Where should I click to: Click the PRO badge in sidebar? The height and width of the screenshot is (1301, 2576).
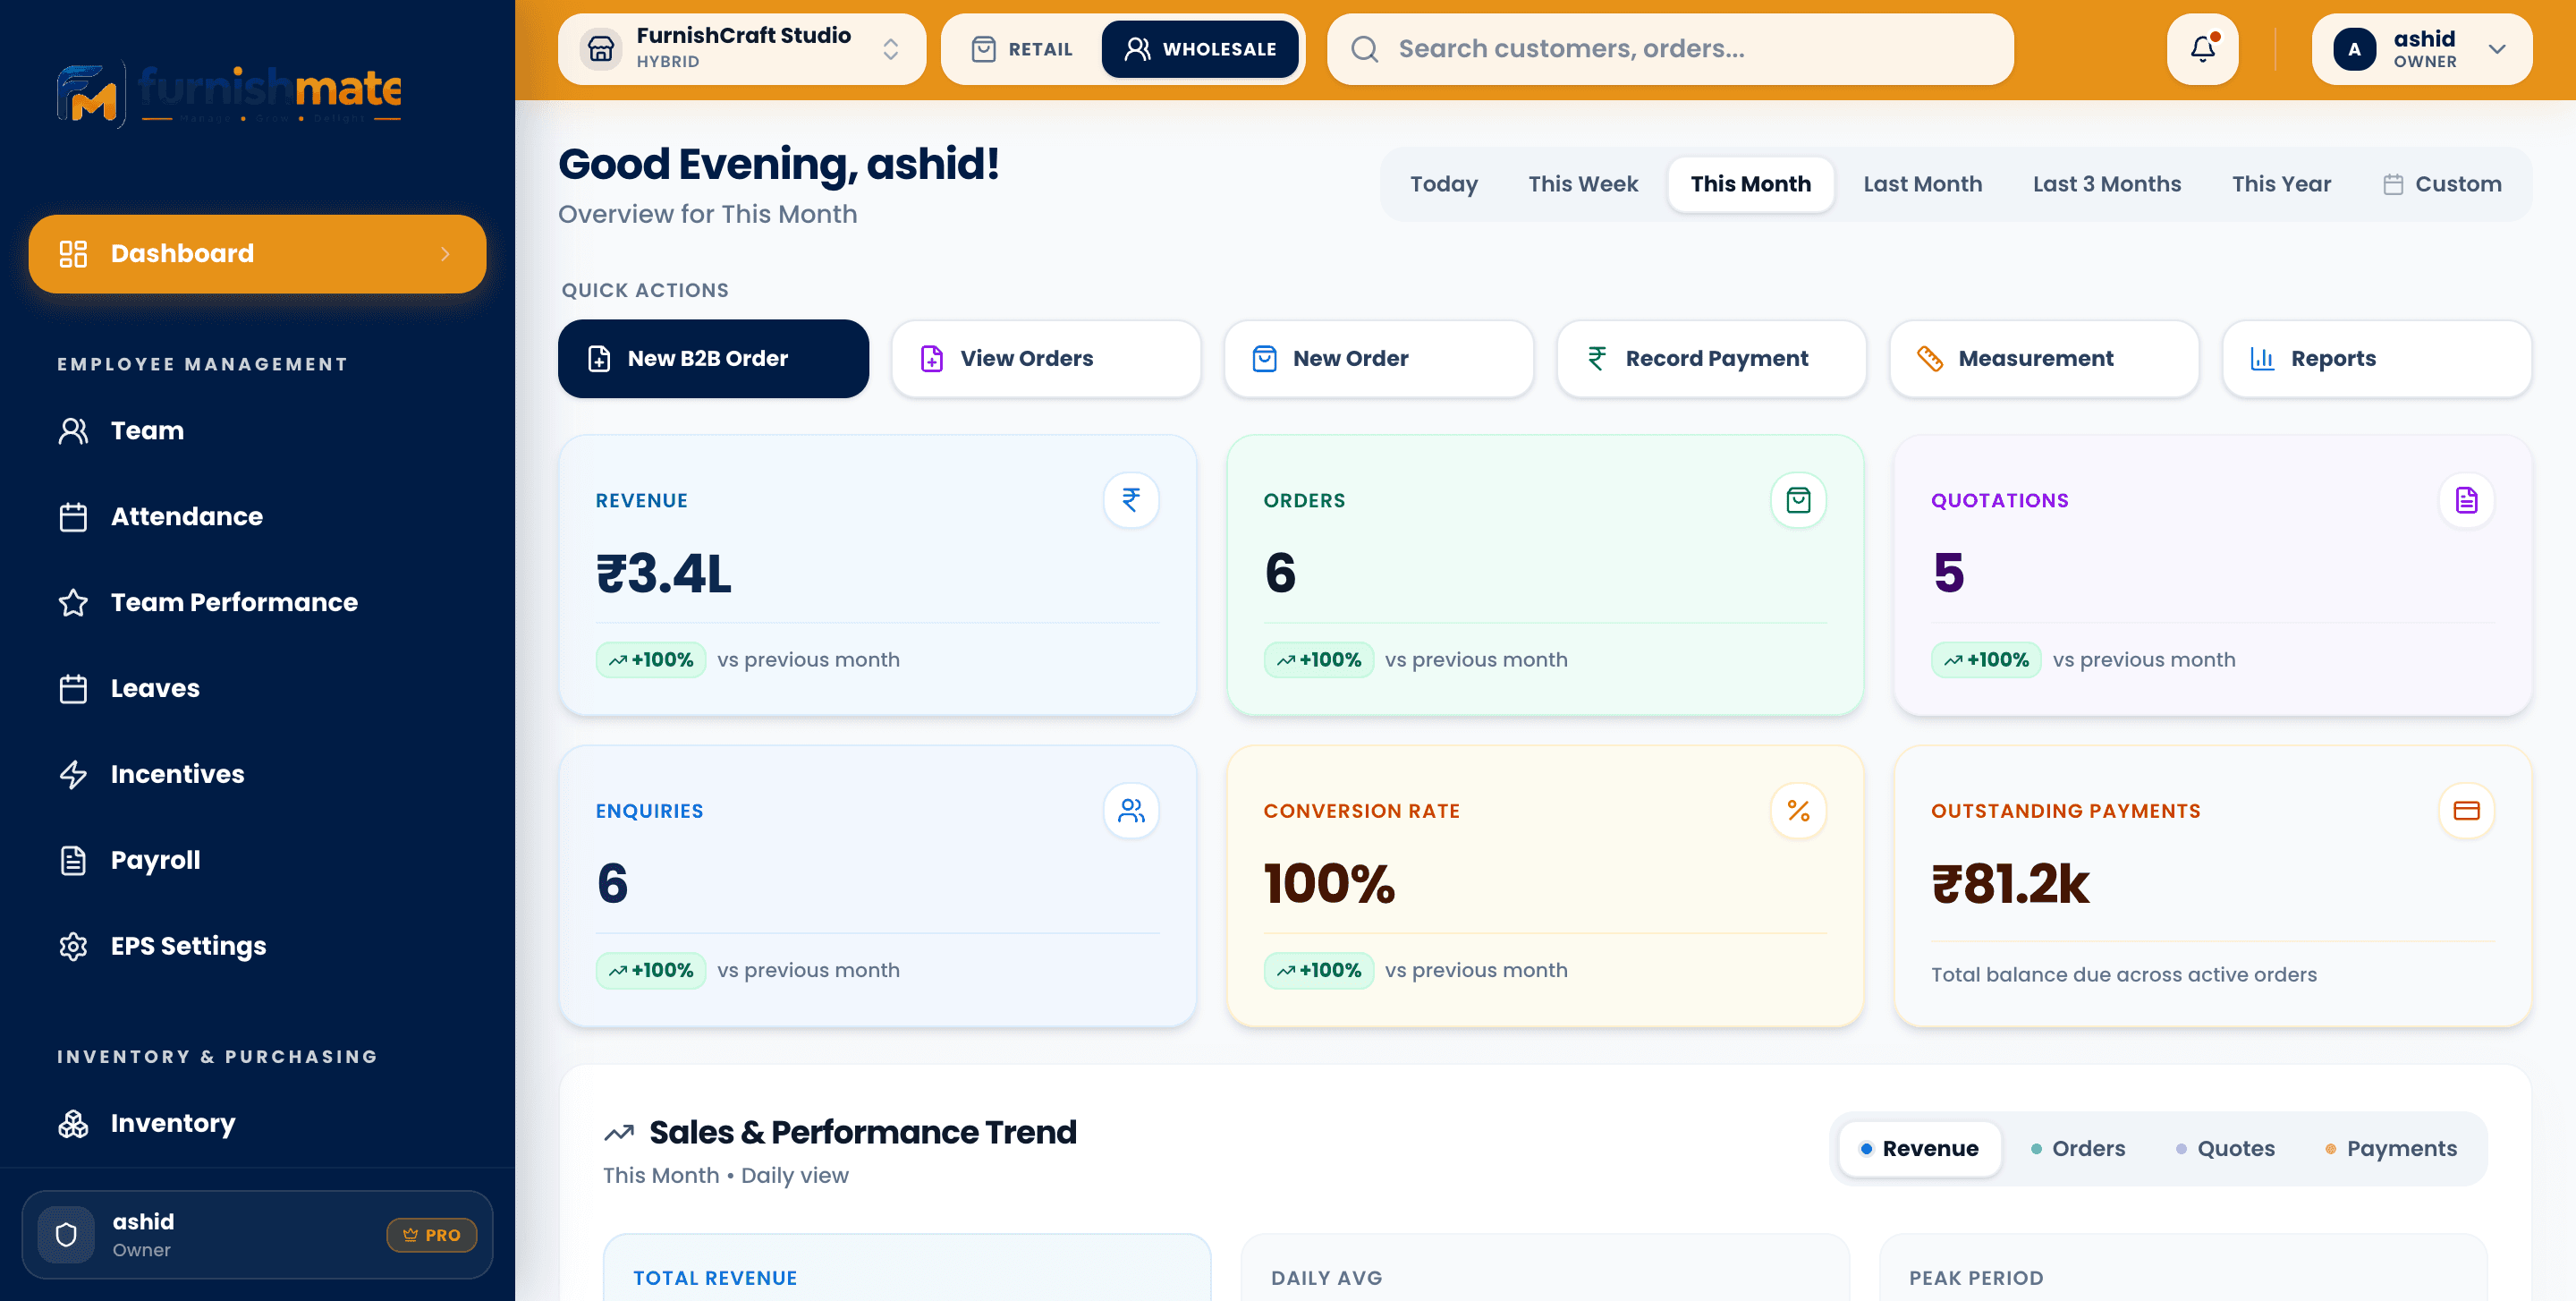pos(431,1235)
